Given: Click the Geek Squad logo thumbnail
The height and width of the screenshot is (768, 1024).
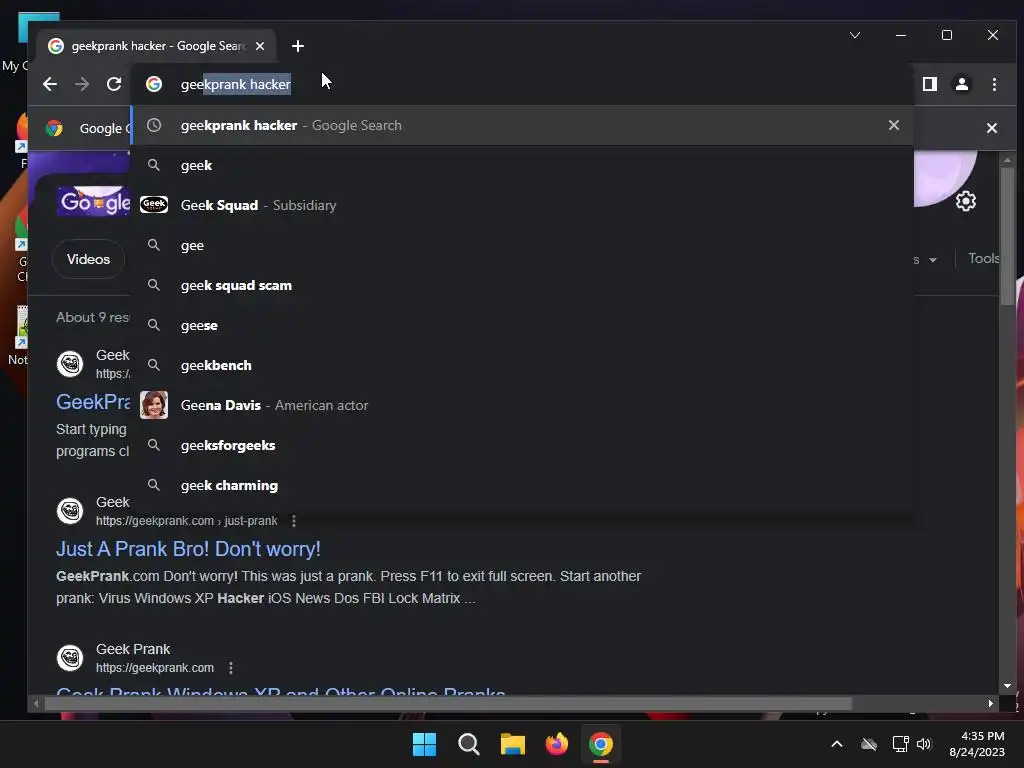Looking at the screenshot, I should (x=154, y=204).
